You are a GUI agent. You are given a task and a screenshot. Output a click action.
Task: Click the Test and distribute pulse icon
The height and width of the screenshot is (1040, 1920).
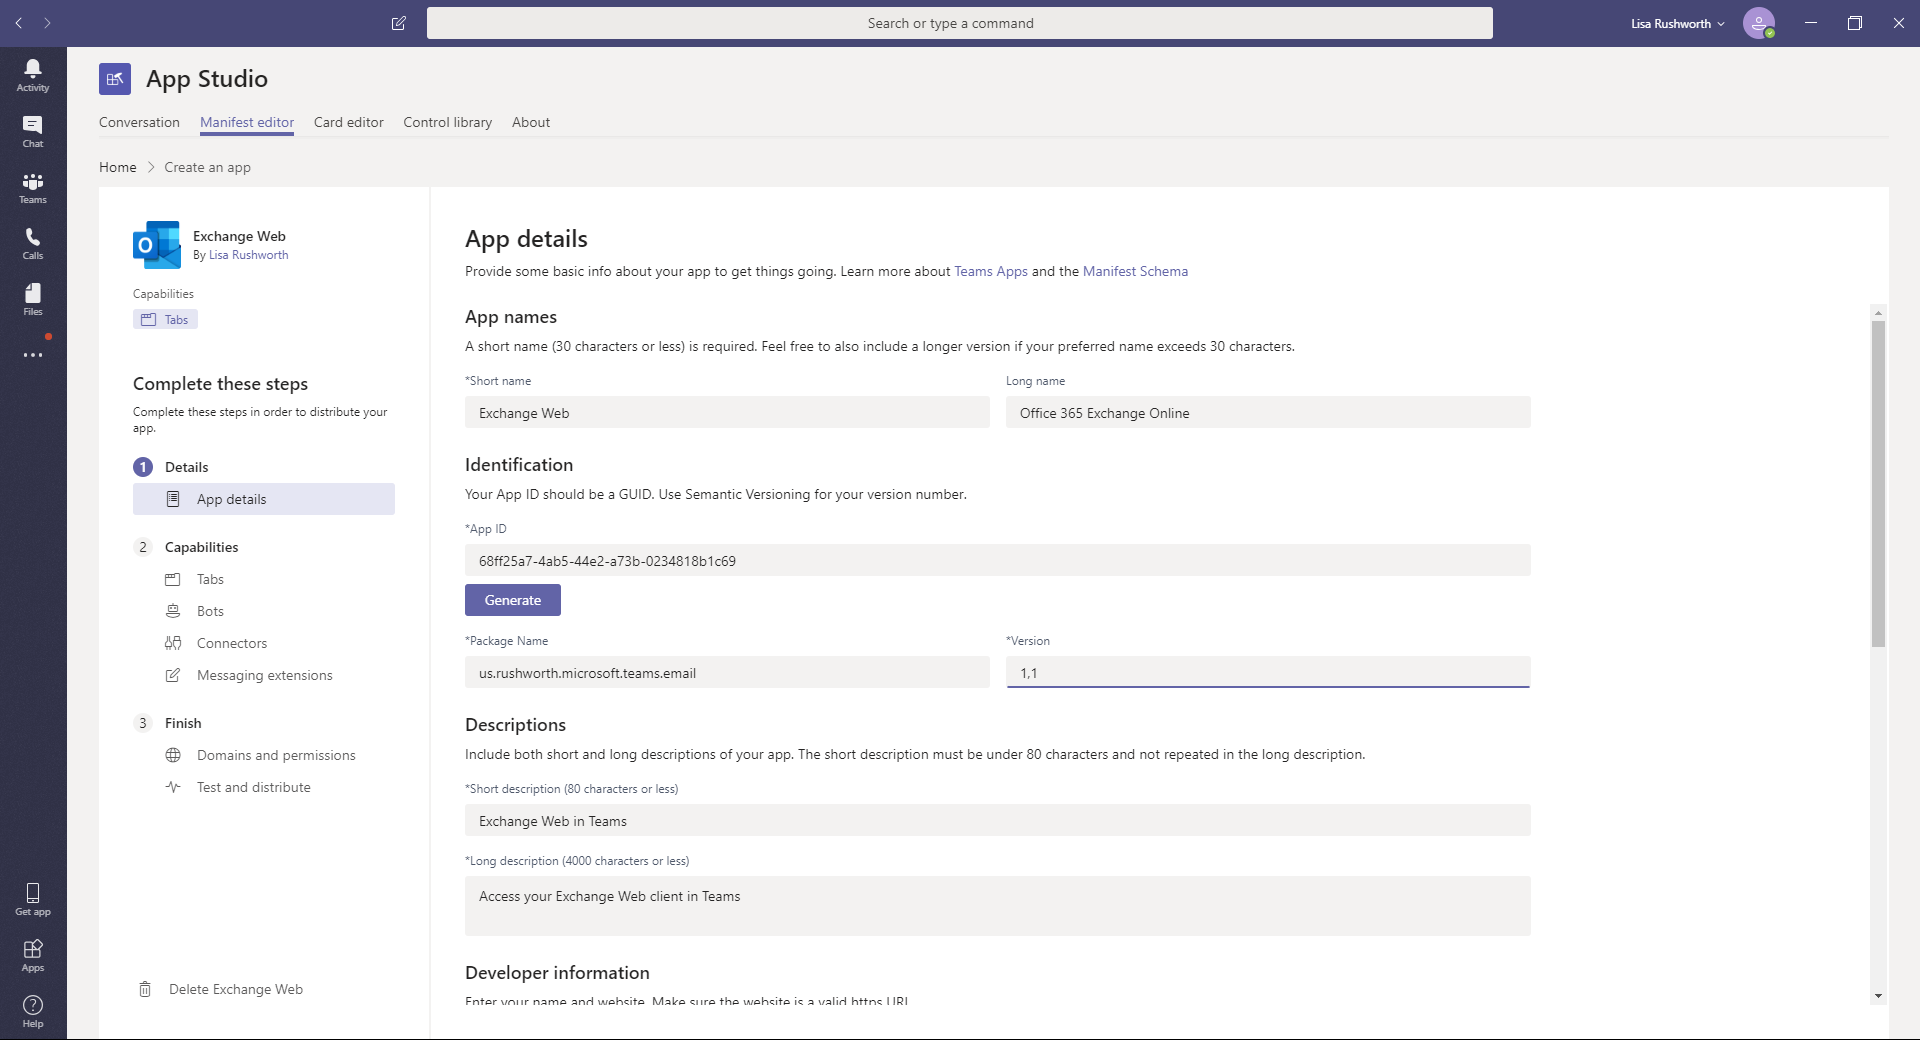point(173,787)
